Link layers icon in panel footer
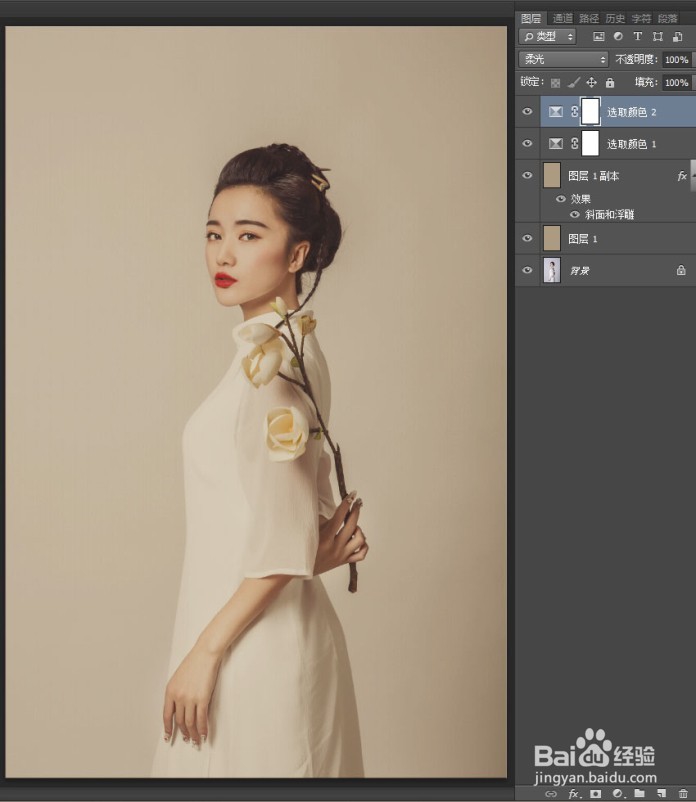The width and height of the screenshot is (696, 802). tap(551, 794)
